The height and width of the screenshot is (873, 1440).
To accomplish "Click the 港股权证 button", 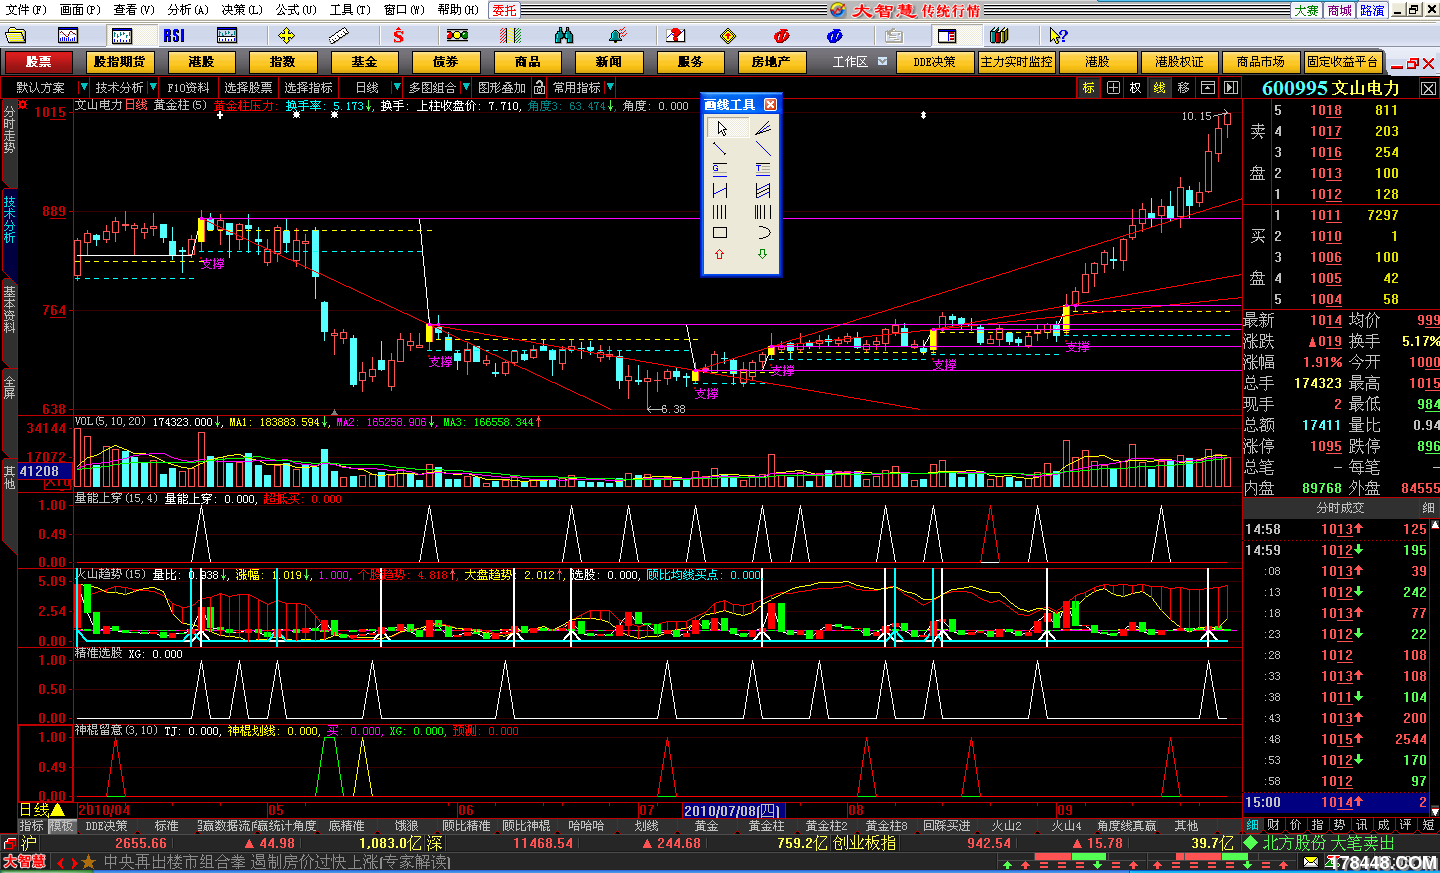I will click(x=1179, y=62).
